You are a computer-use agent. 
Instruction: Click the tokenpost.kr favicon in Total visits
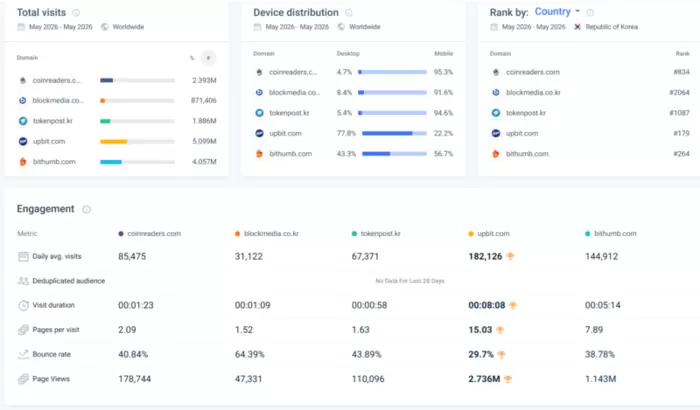point(23,121)
